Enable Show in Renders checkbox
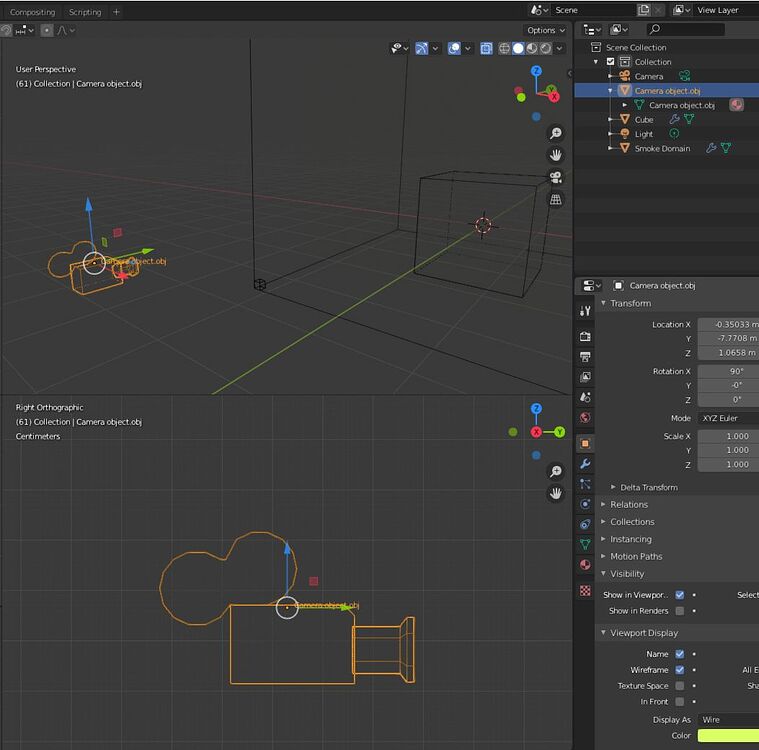The width and height of the screenshot is (759, 750). (x=680, y=611)
